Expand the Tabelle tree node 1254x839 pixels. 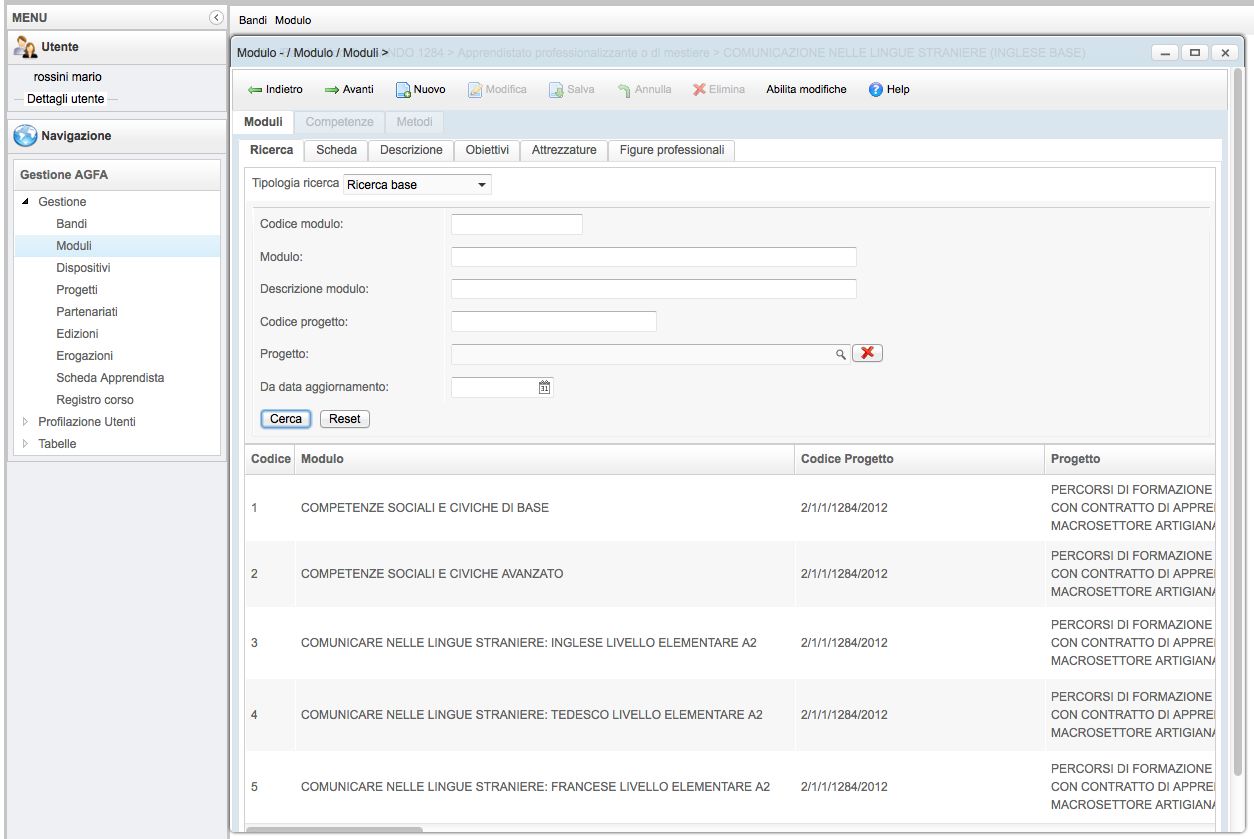(x=26, y=444)
